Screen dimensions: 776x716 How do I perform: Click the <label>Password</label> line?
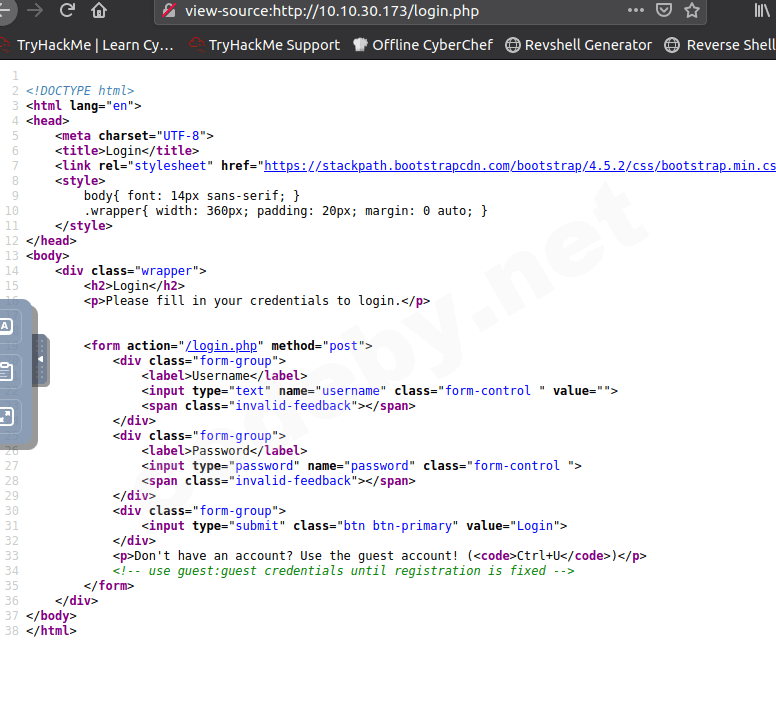(224, 451)
